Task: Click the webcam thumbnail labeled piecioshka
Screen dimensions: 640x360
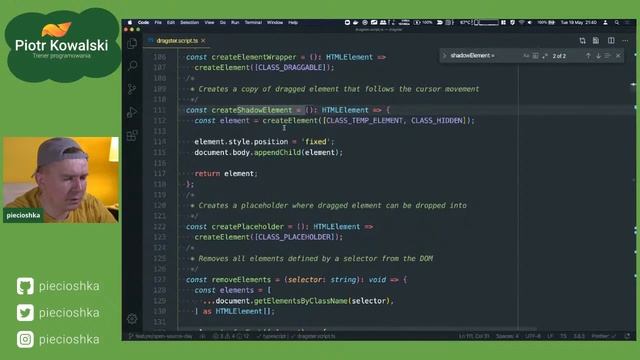Action: 61,180
